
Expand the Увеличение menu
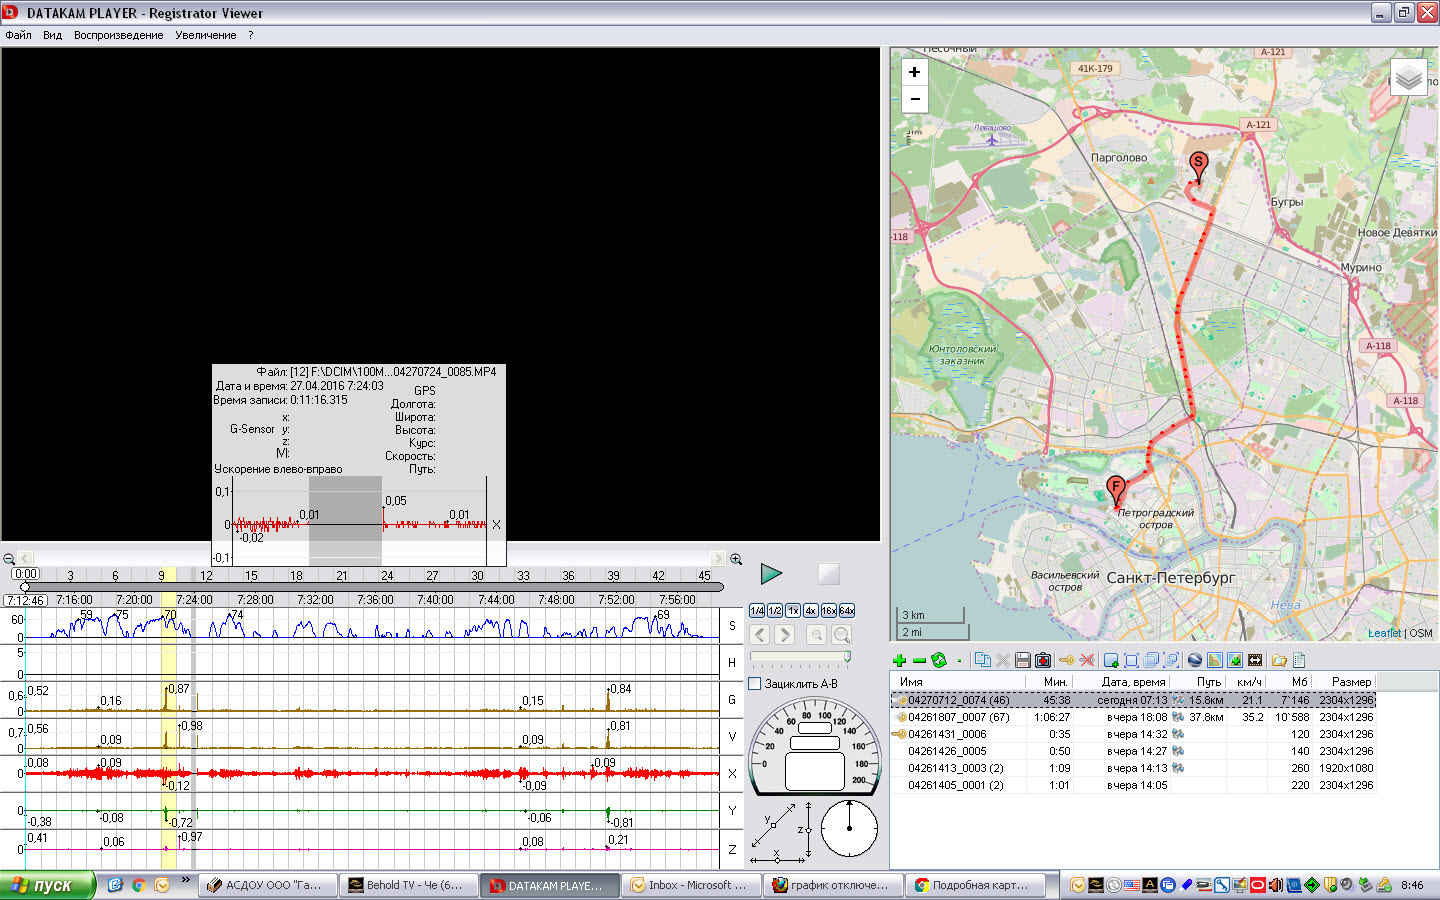click(205, 35)
